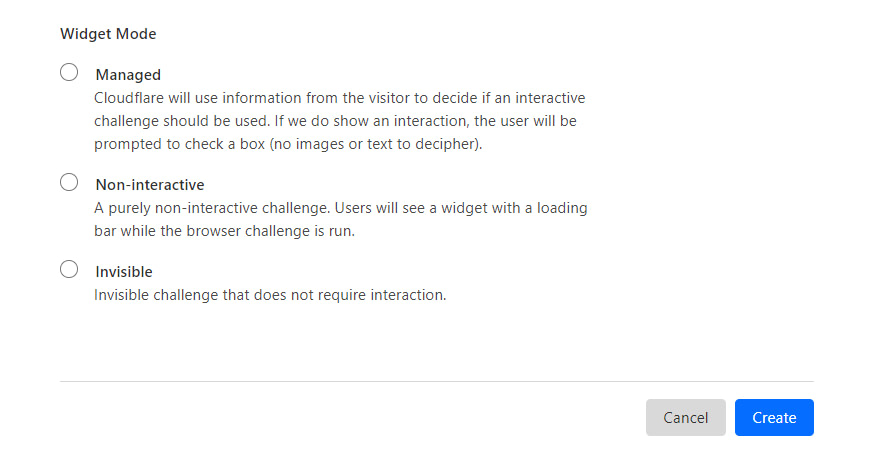Click the horizontal divider above the buttons
895x454 pixels.
[437, 381]
